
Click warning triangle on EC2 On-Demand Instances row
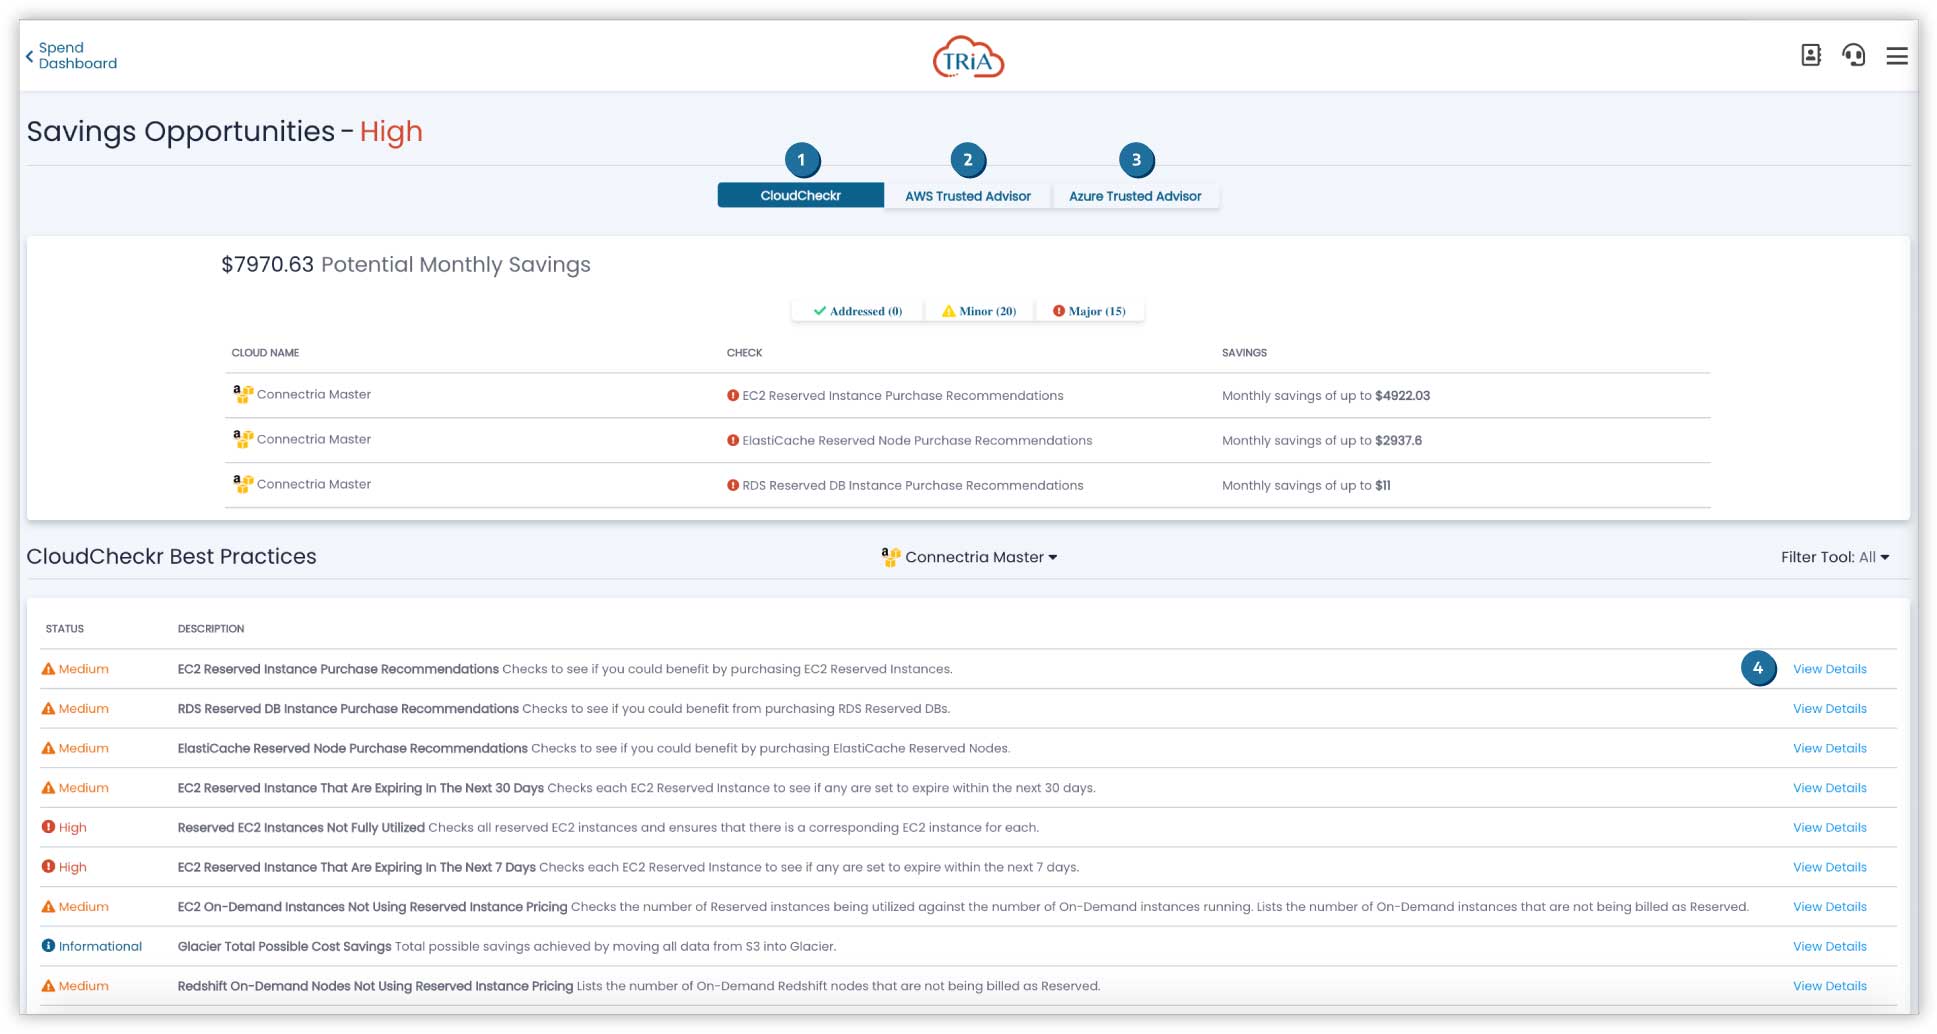pos(48,907)
